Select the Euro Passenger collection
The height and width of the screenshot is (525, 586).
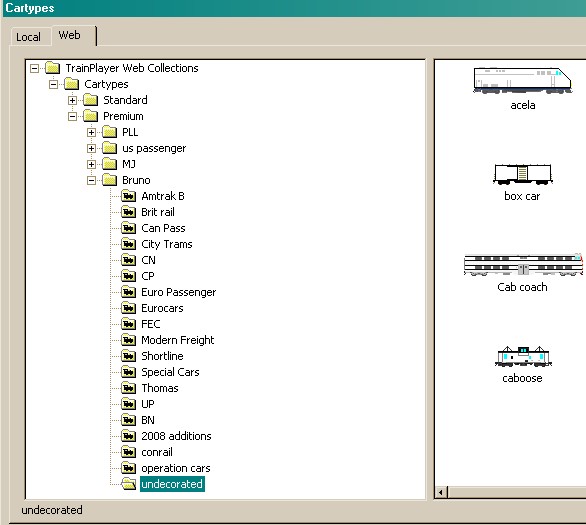178,292
